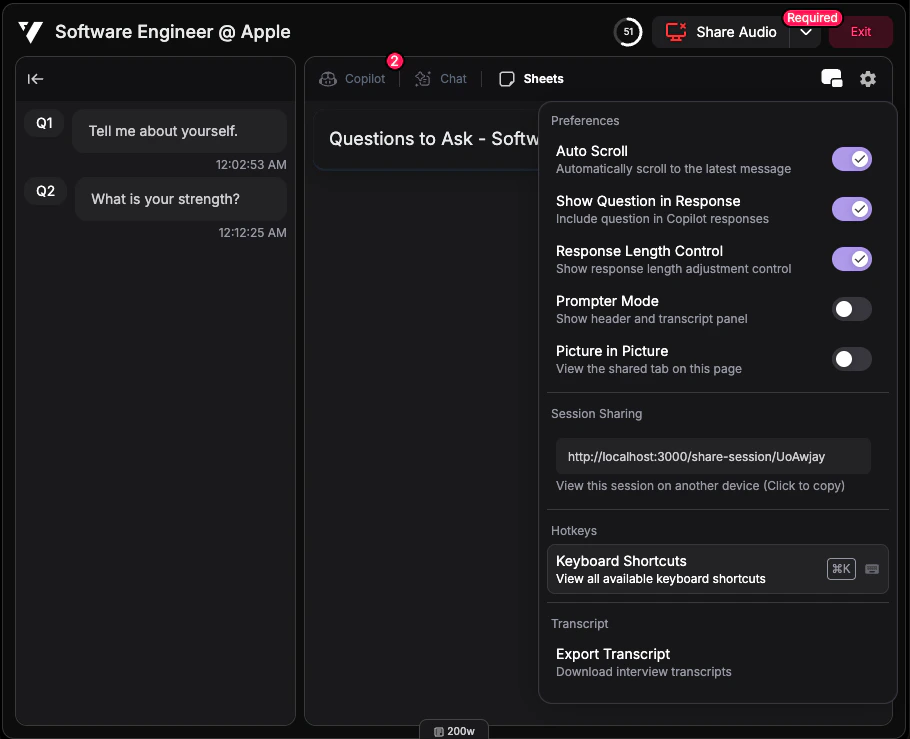The height and width of the screenshot is (739, 910).
Task: Turn off Show Question in Response
Action: 851,209
